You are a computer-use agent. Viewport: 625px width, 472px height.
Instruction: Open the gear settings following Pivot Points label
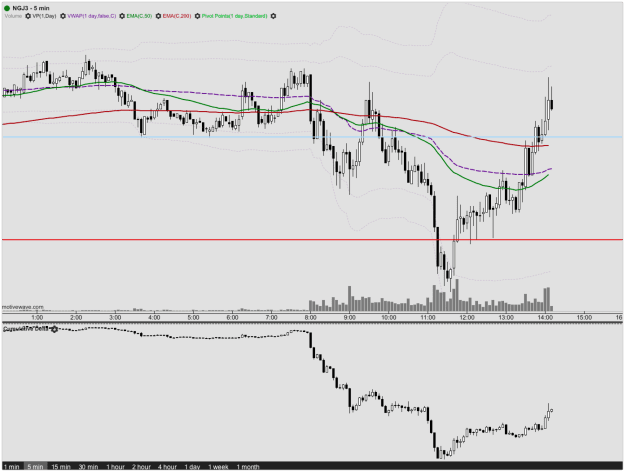(x=273, y=16)
